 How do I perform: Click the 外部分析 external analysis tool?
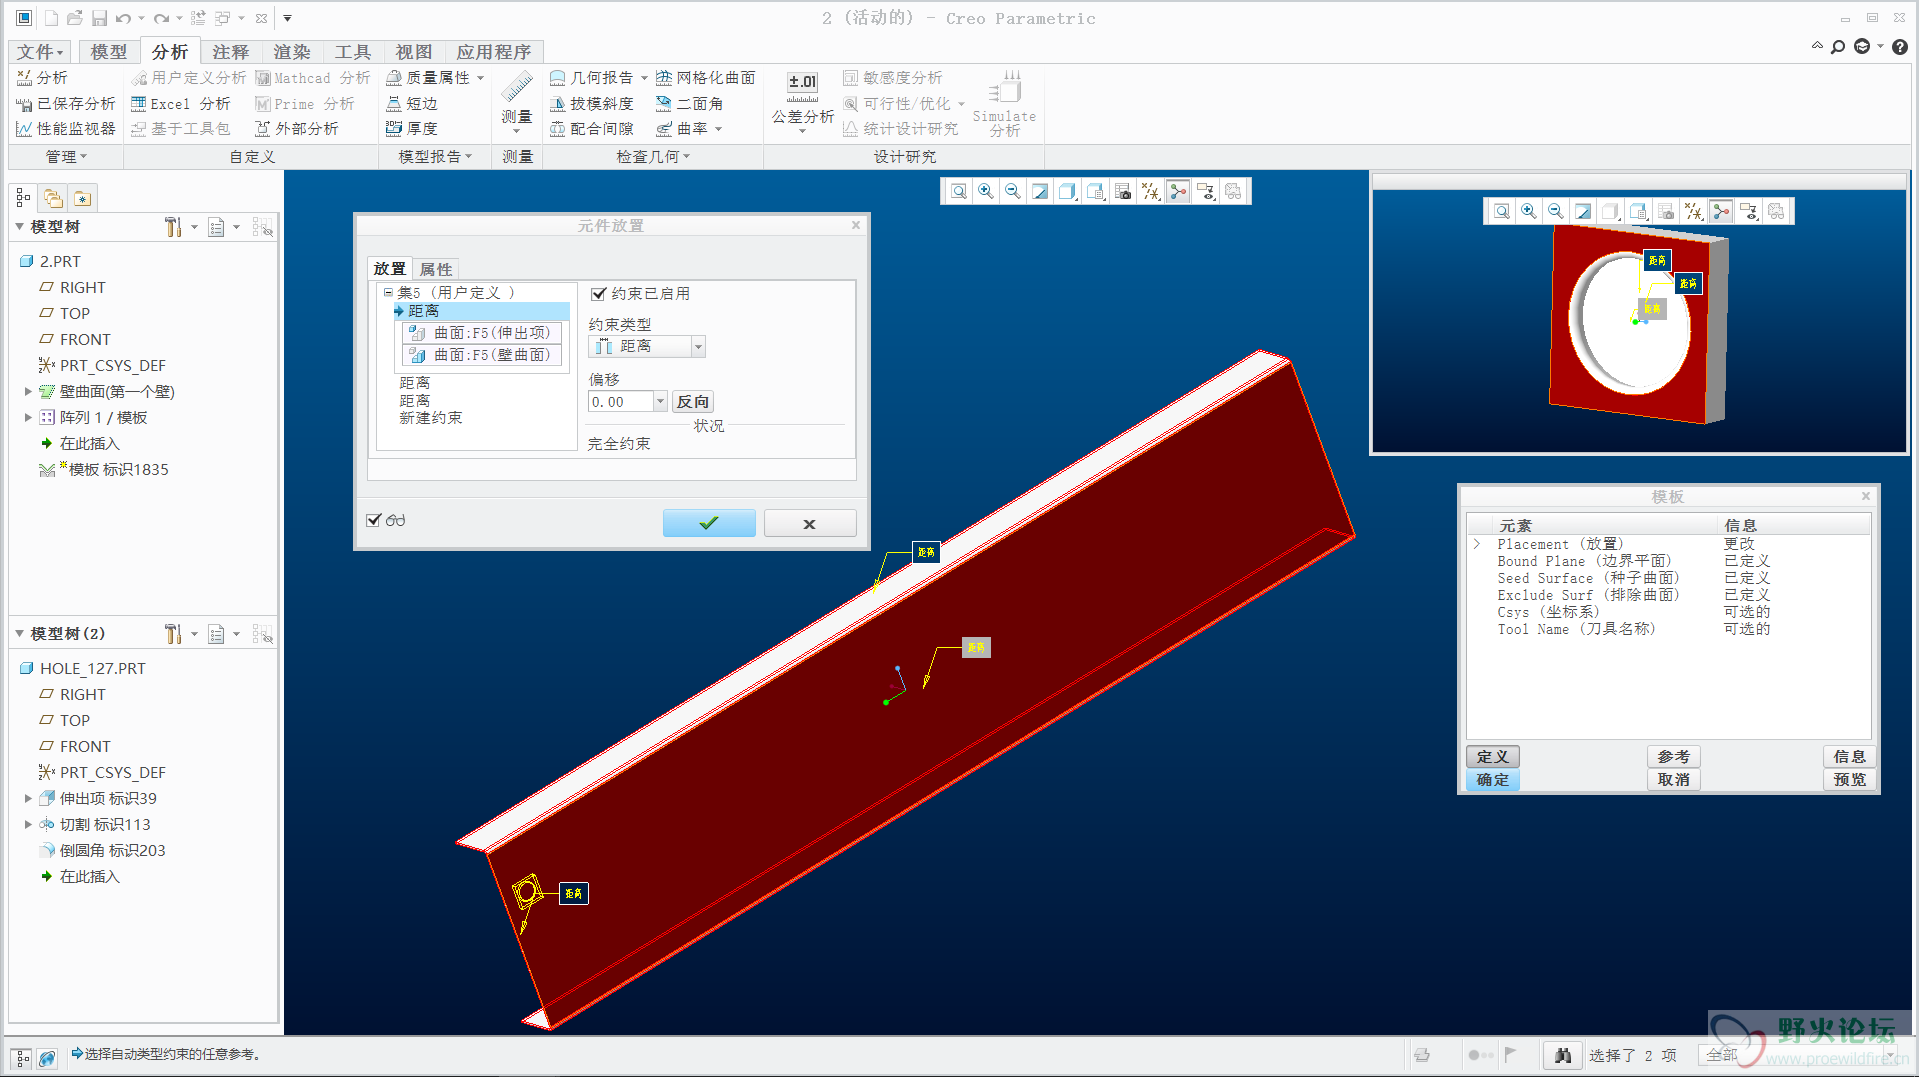297,128
